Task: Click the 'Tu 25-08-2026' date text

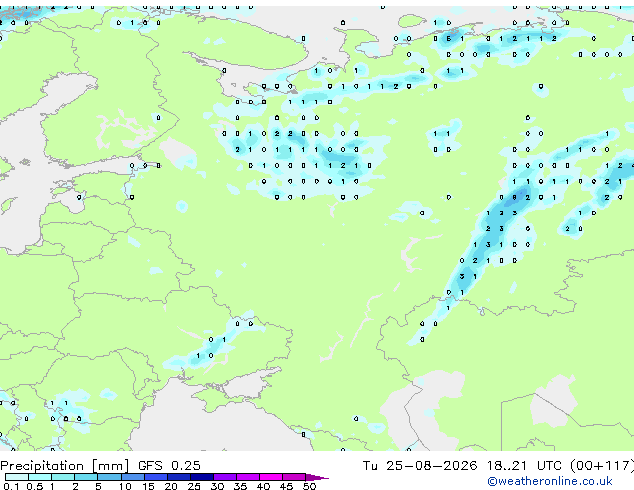Action: pos(420,466)
